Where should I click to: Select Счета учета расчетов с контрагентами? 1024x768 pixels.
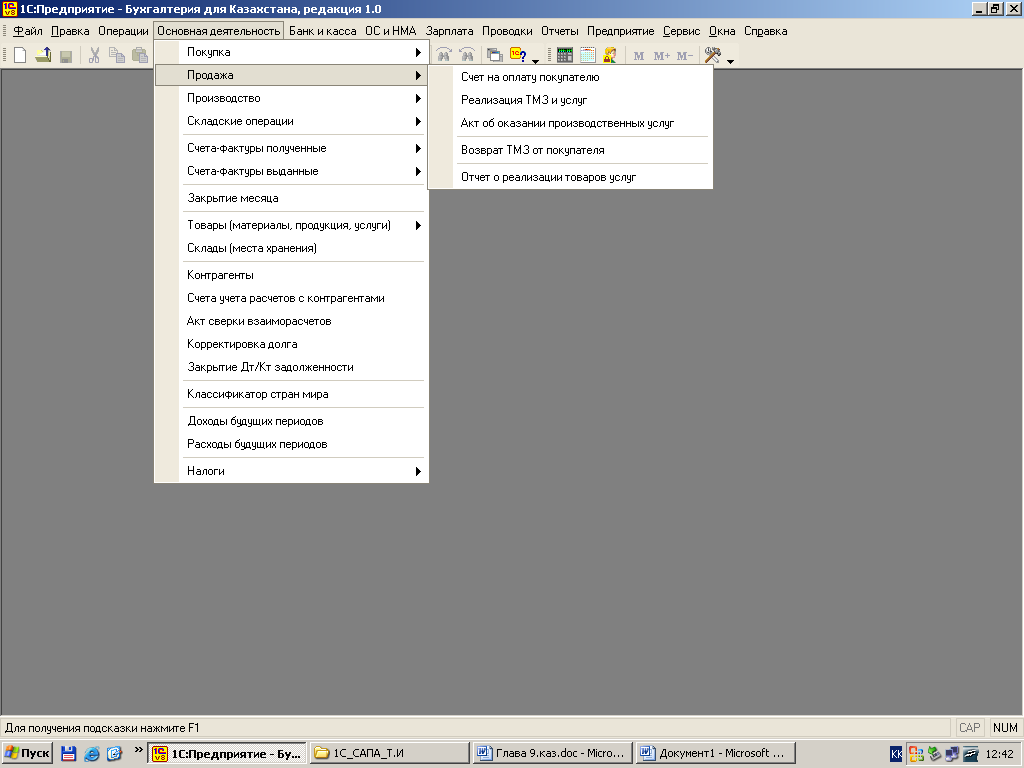coord(291,298)
